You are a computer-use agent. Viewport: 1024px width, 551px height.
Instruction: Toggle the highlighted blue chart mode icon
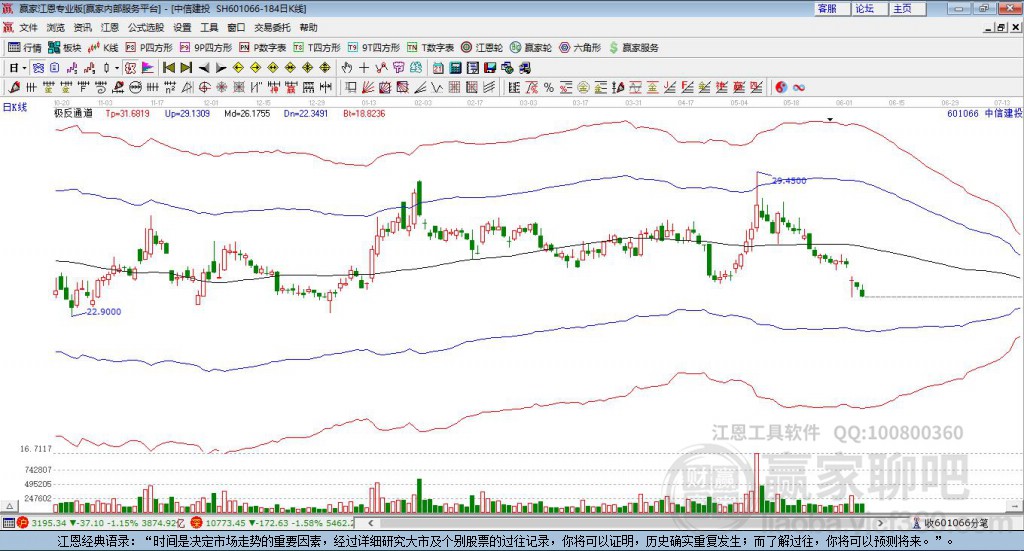click(x=38, y=68)
